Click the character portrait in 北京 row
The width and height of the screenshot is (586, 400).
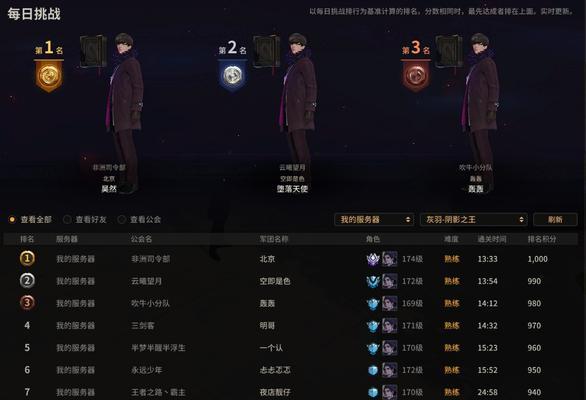[x=389, y=259]
